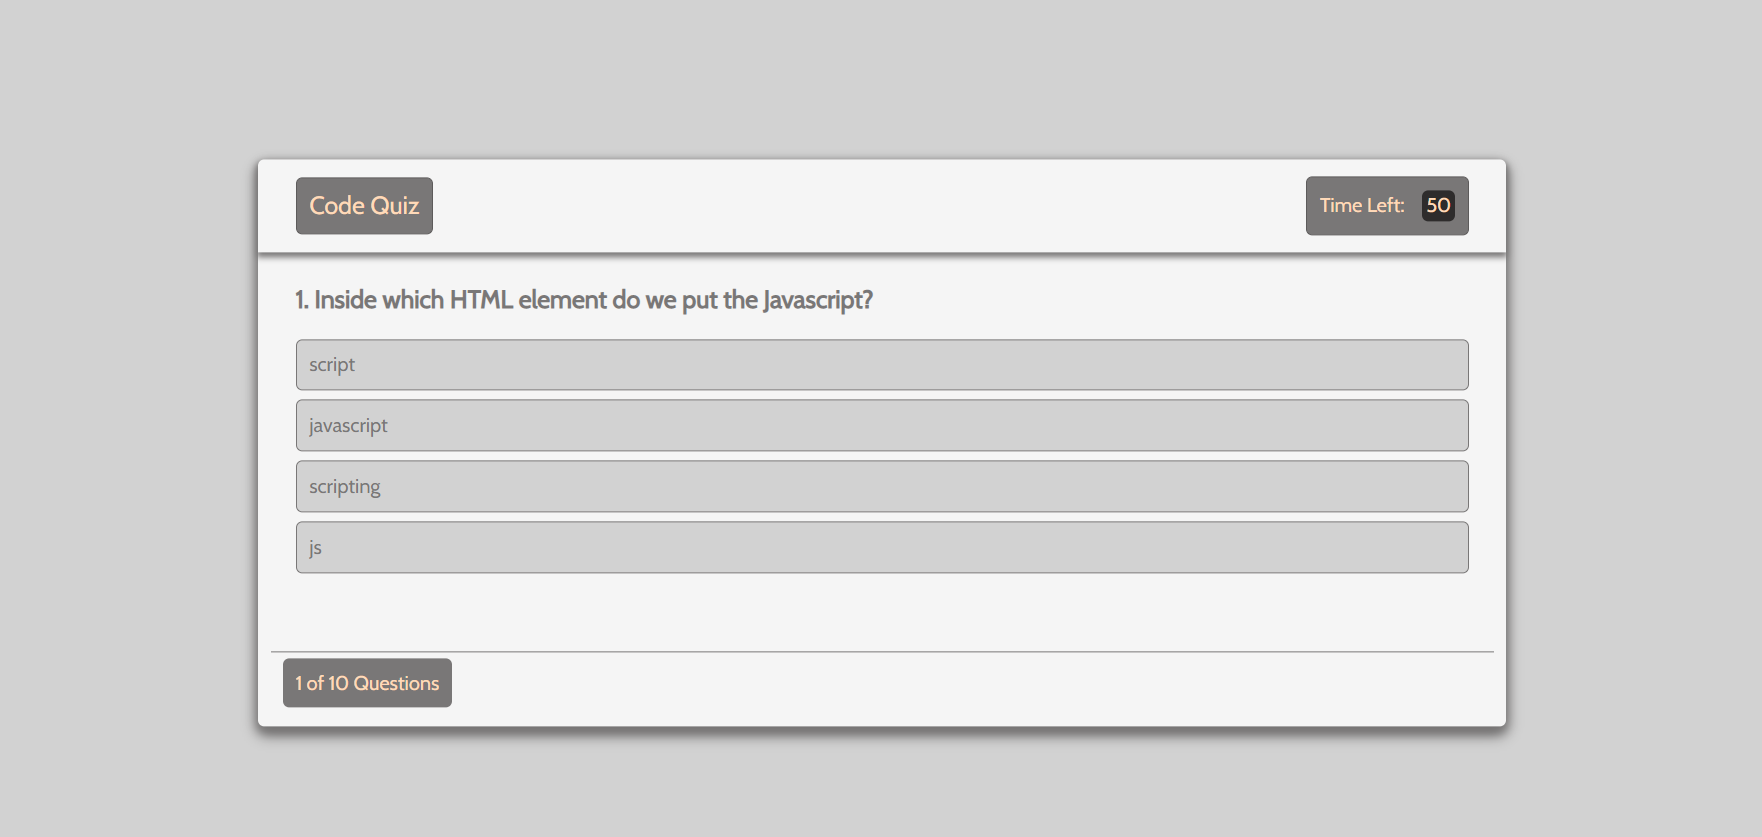Click the total "10" in question counter
This screenshot has height=837, width=1762.
[338, 684]
